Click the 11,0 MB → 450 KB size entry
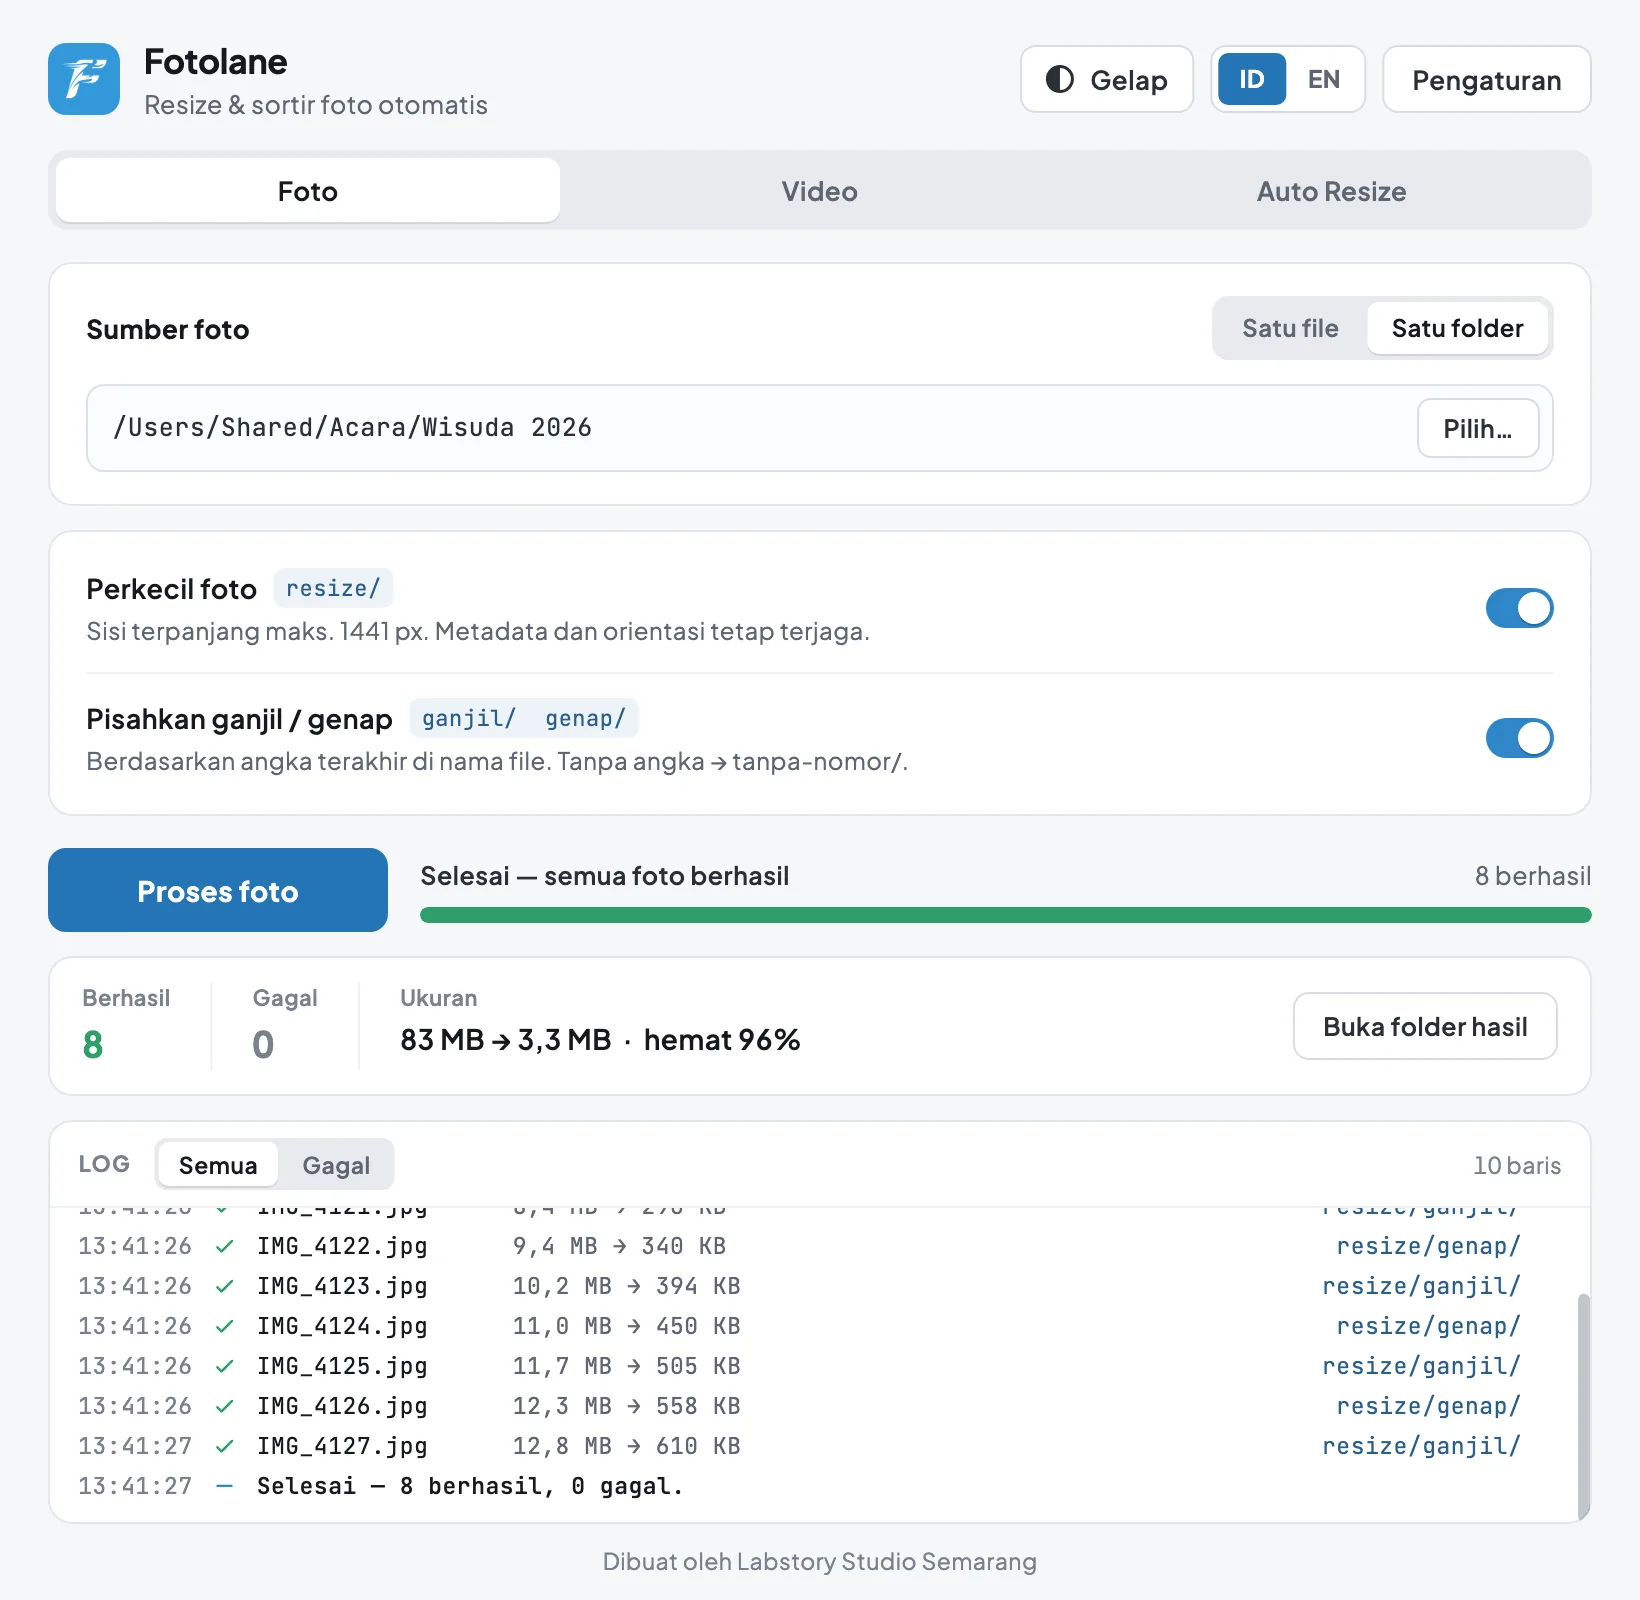The width and height of the screenshot is (1640, 1600). (626, 1326)
